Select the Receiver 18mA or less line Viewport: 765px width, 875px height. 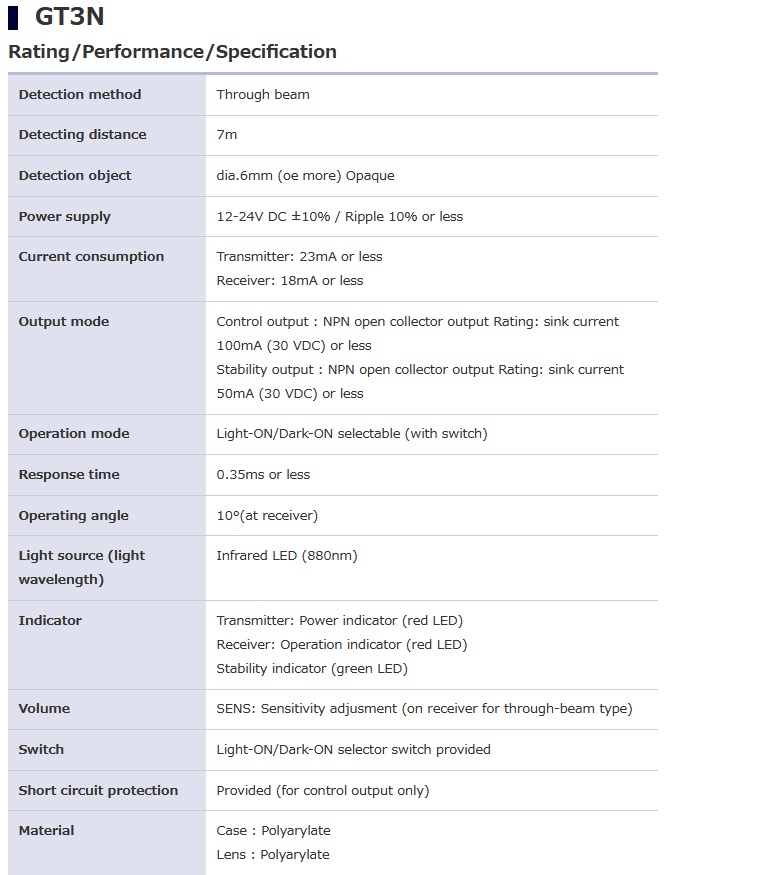(x=290, y=281)
